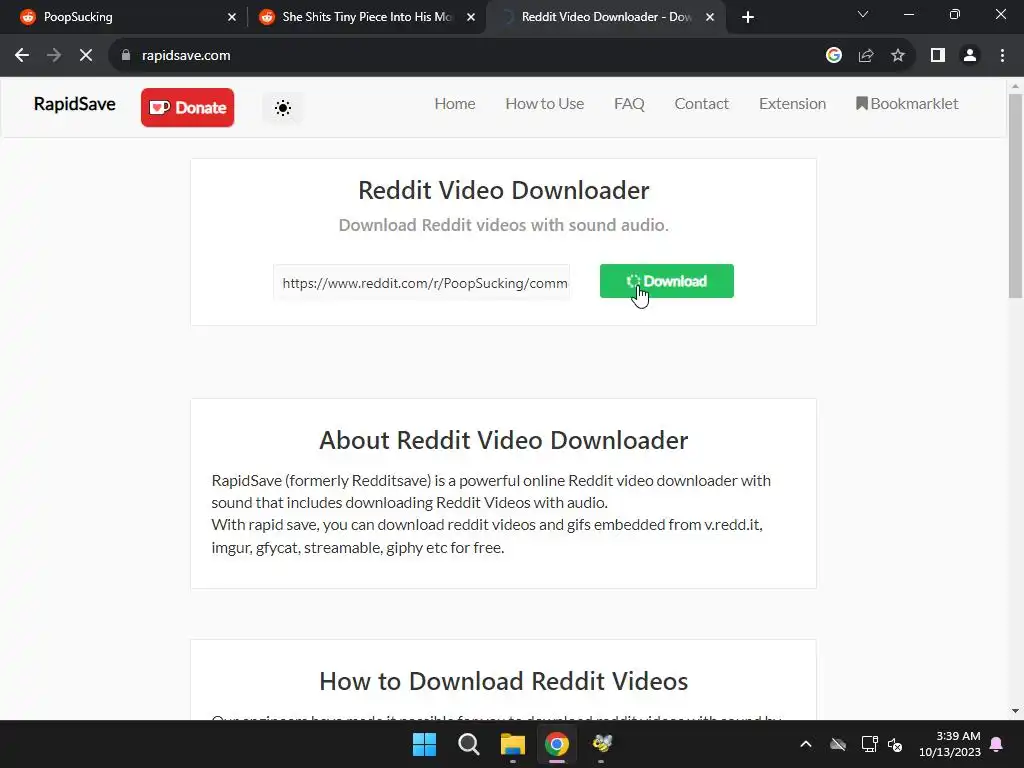Screen dimensions: 1024x768
Task: Click 'How to Download Reddit Videos' heading
Action: [504, 681]
